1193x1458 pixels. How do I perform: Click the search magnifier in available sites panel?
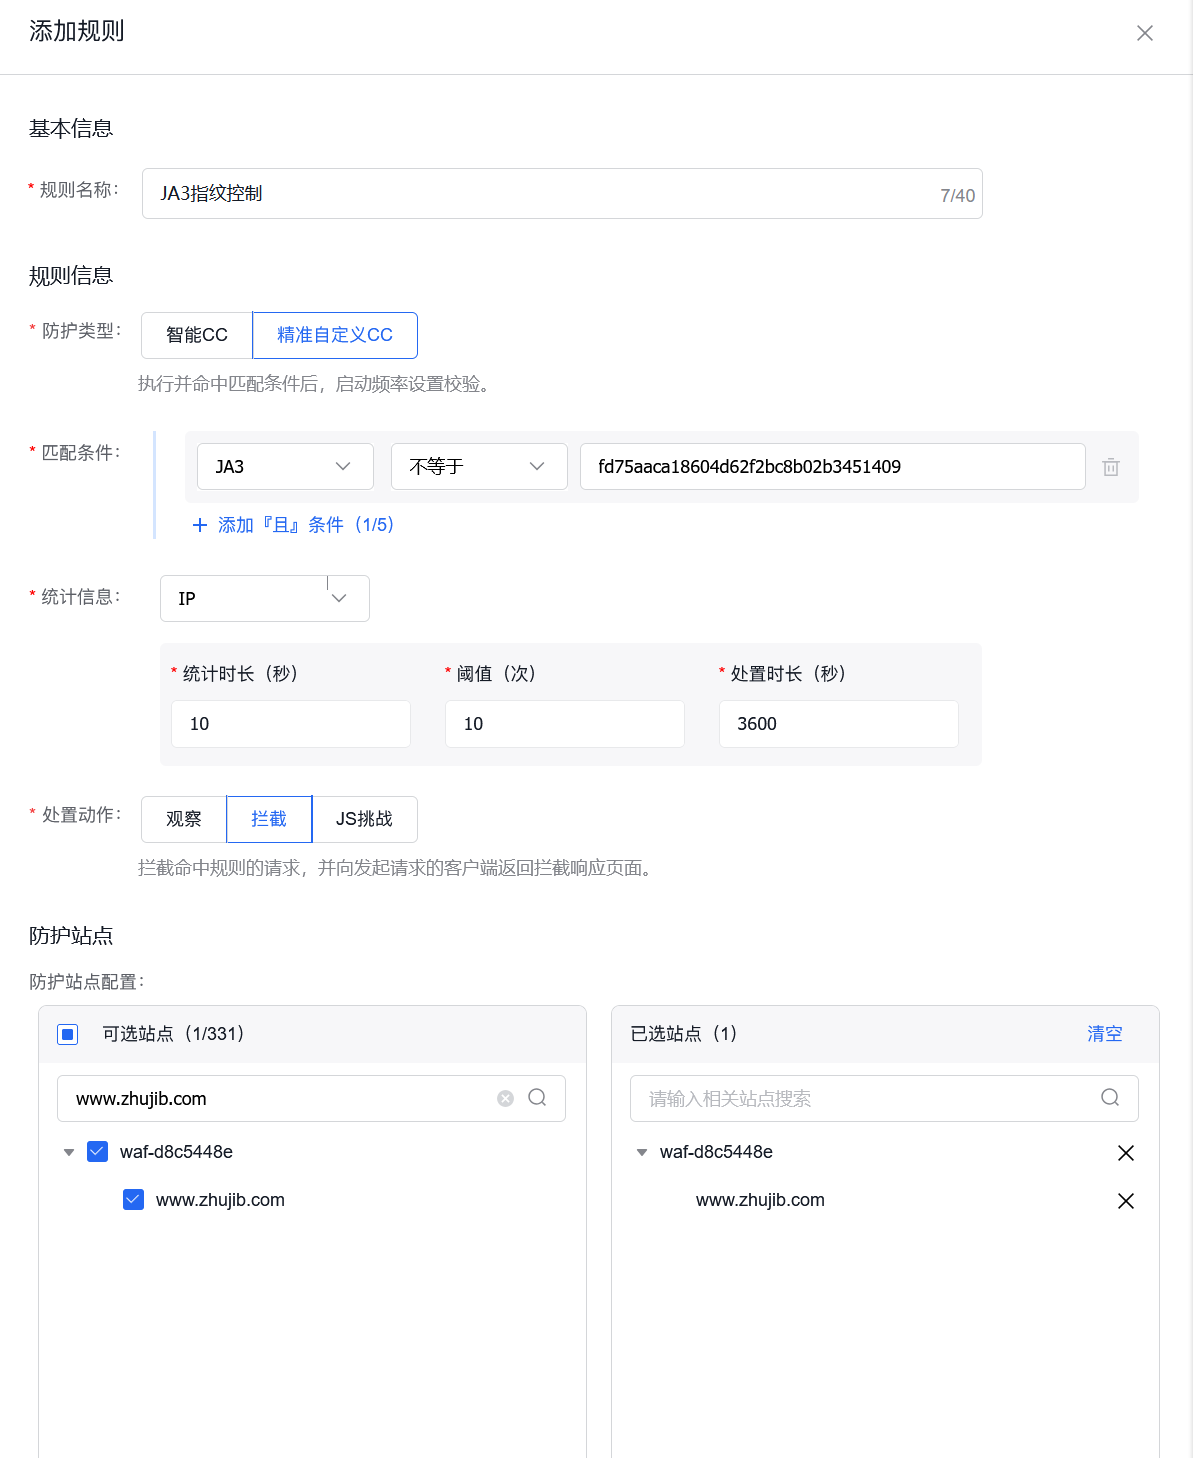pyautogui.click(x=538, y=1098)
